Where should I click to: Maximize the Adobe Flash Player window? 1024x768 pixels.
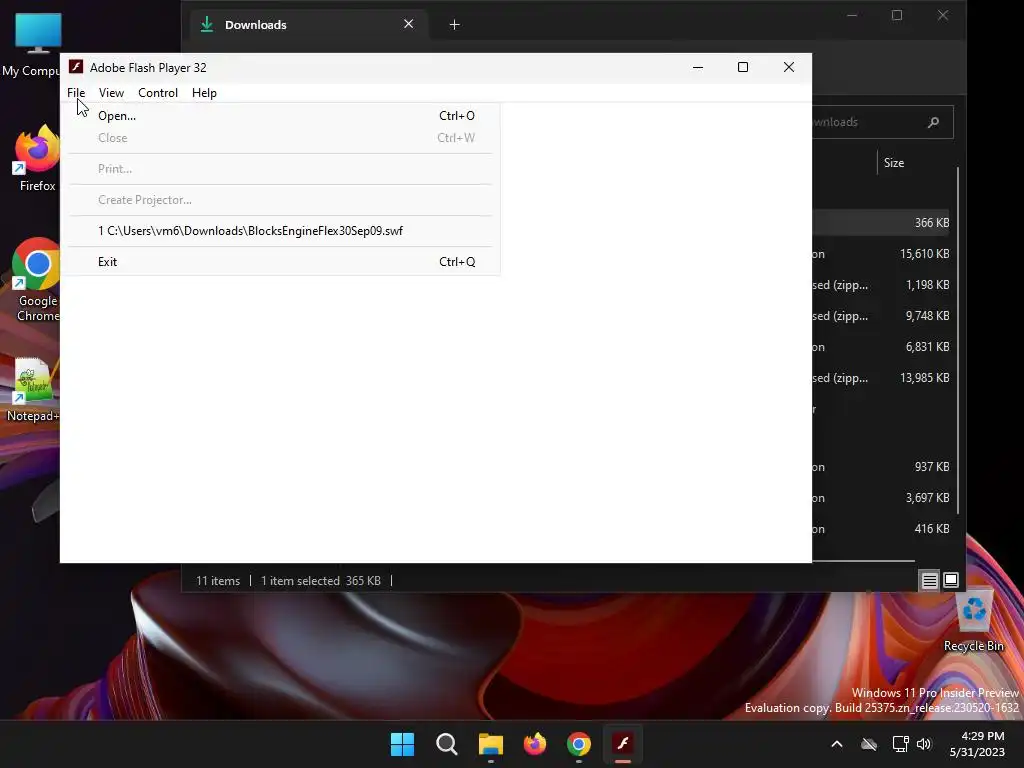click(743, 67)
